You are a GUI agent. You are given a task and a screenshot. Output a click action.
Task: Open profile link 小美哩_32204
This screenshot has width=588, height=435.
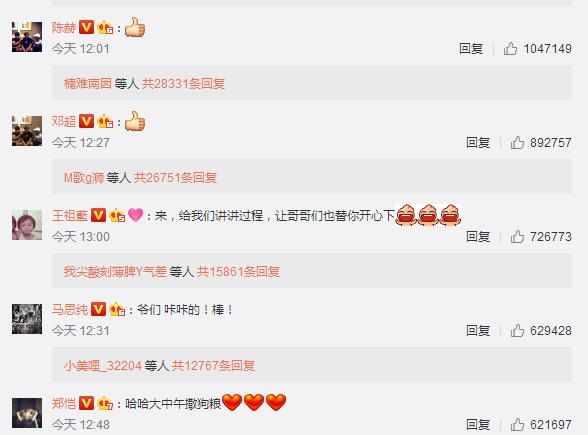pyautogui.click(x=102, y=365)
